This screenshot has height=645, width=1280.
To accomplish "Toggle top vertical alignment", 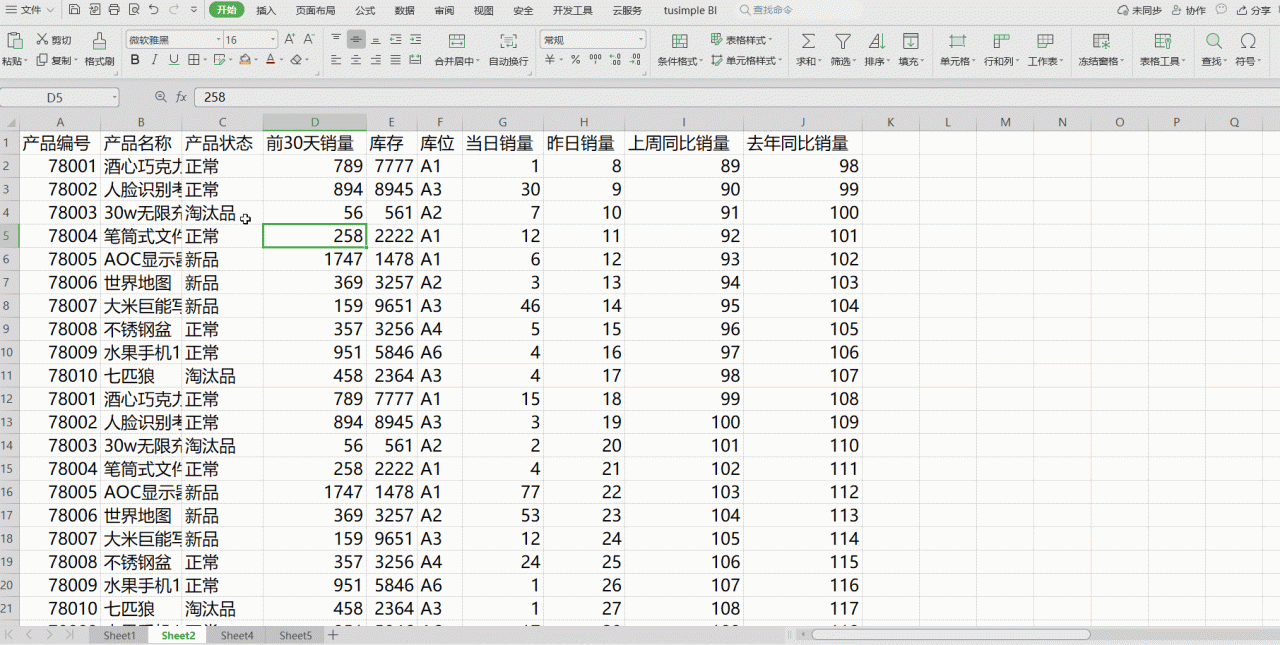I will [336, 40].
